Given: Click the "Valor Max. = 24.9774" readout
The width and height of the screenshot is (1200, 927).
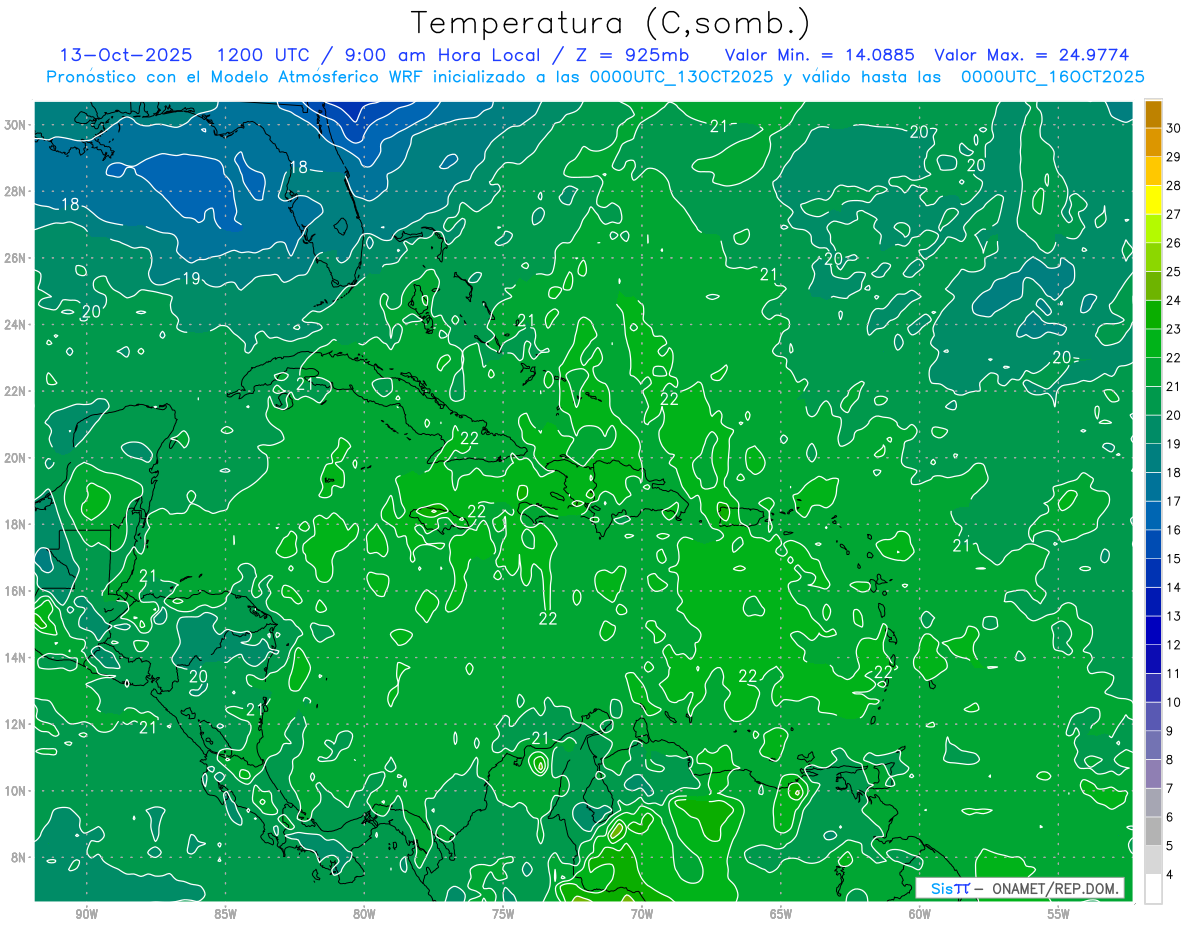Looking at the screenshot, I should tap(1031, 55).
